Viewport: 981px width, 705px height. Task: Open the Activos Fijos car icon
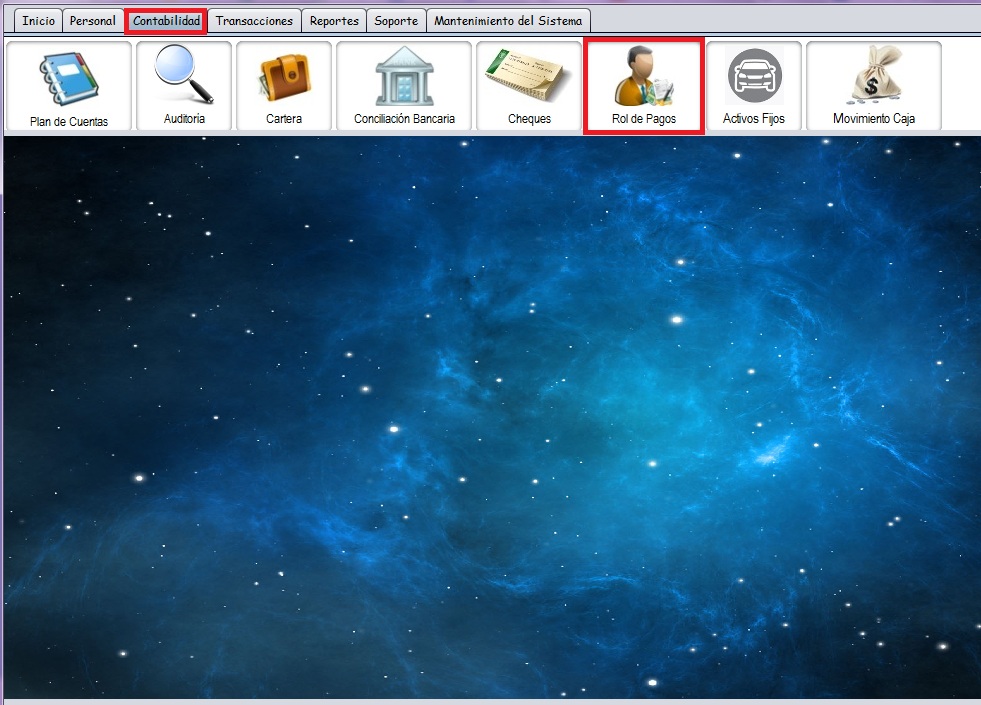[754, 76]
